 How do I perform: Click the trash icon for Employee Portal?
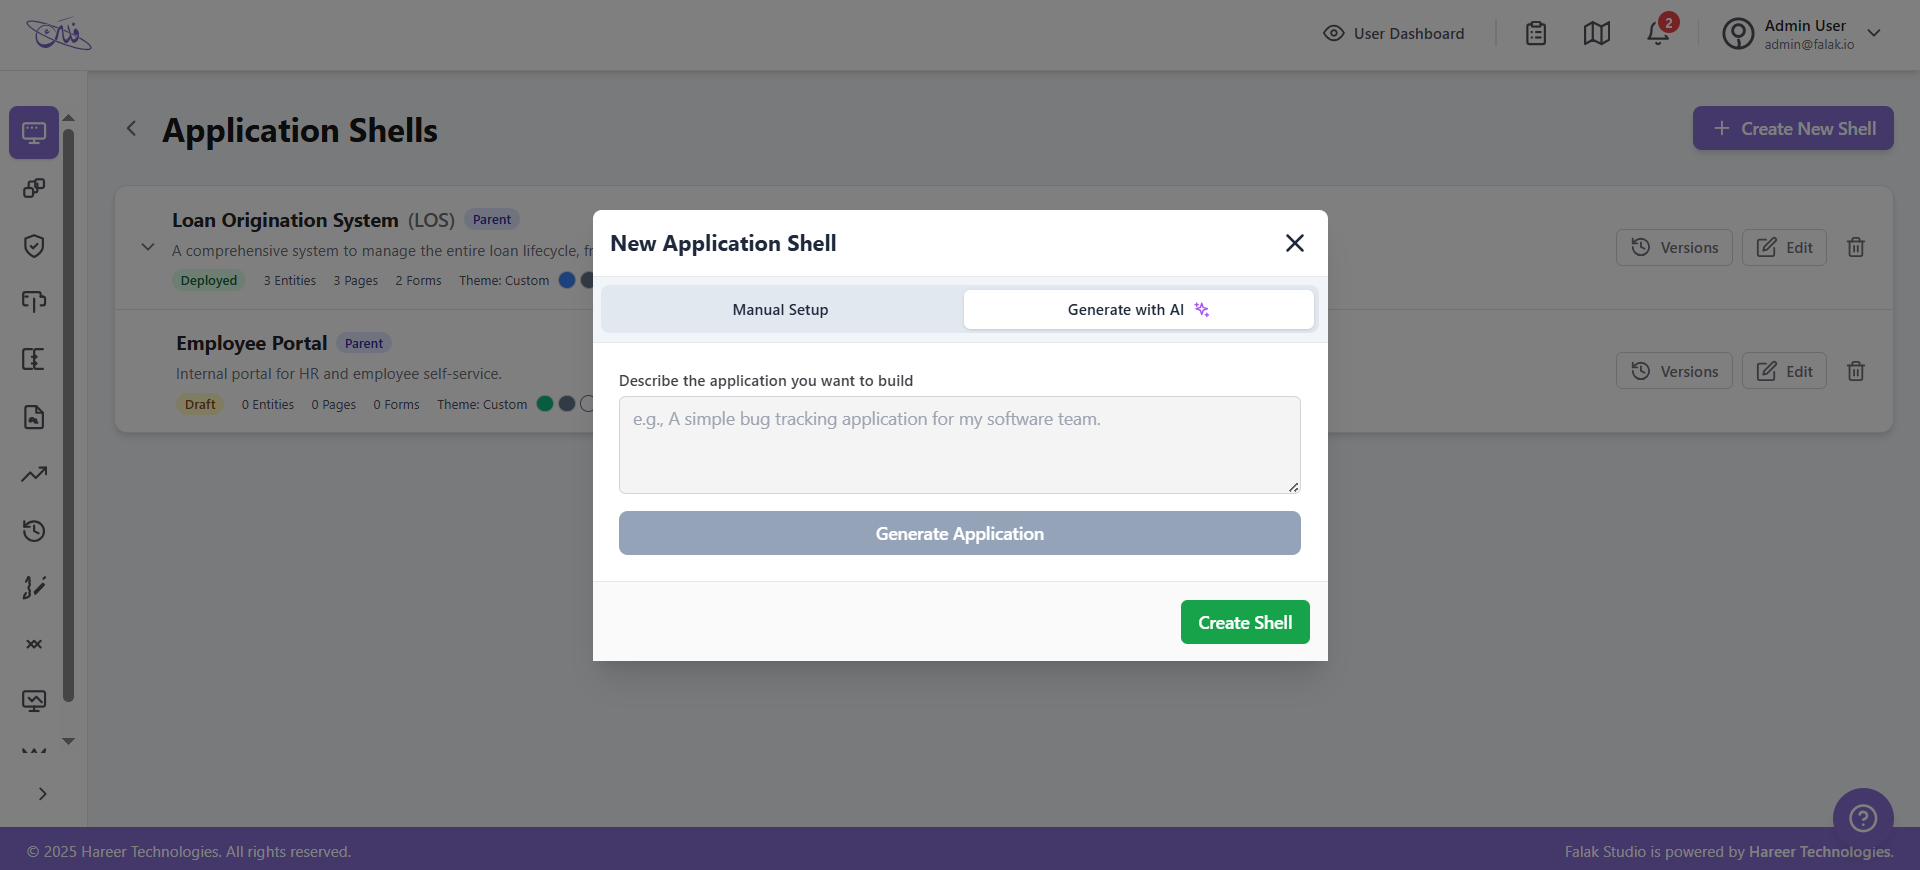pos(1856,371)
